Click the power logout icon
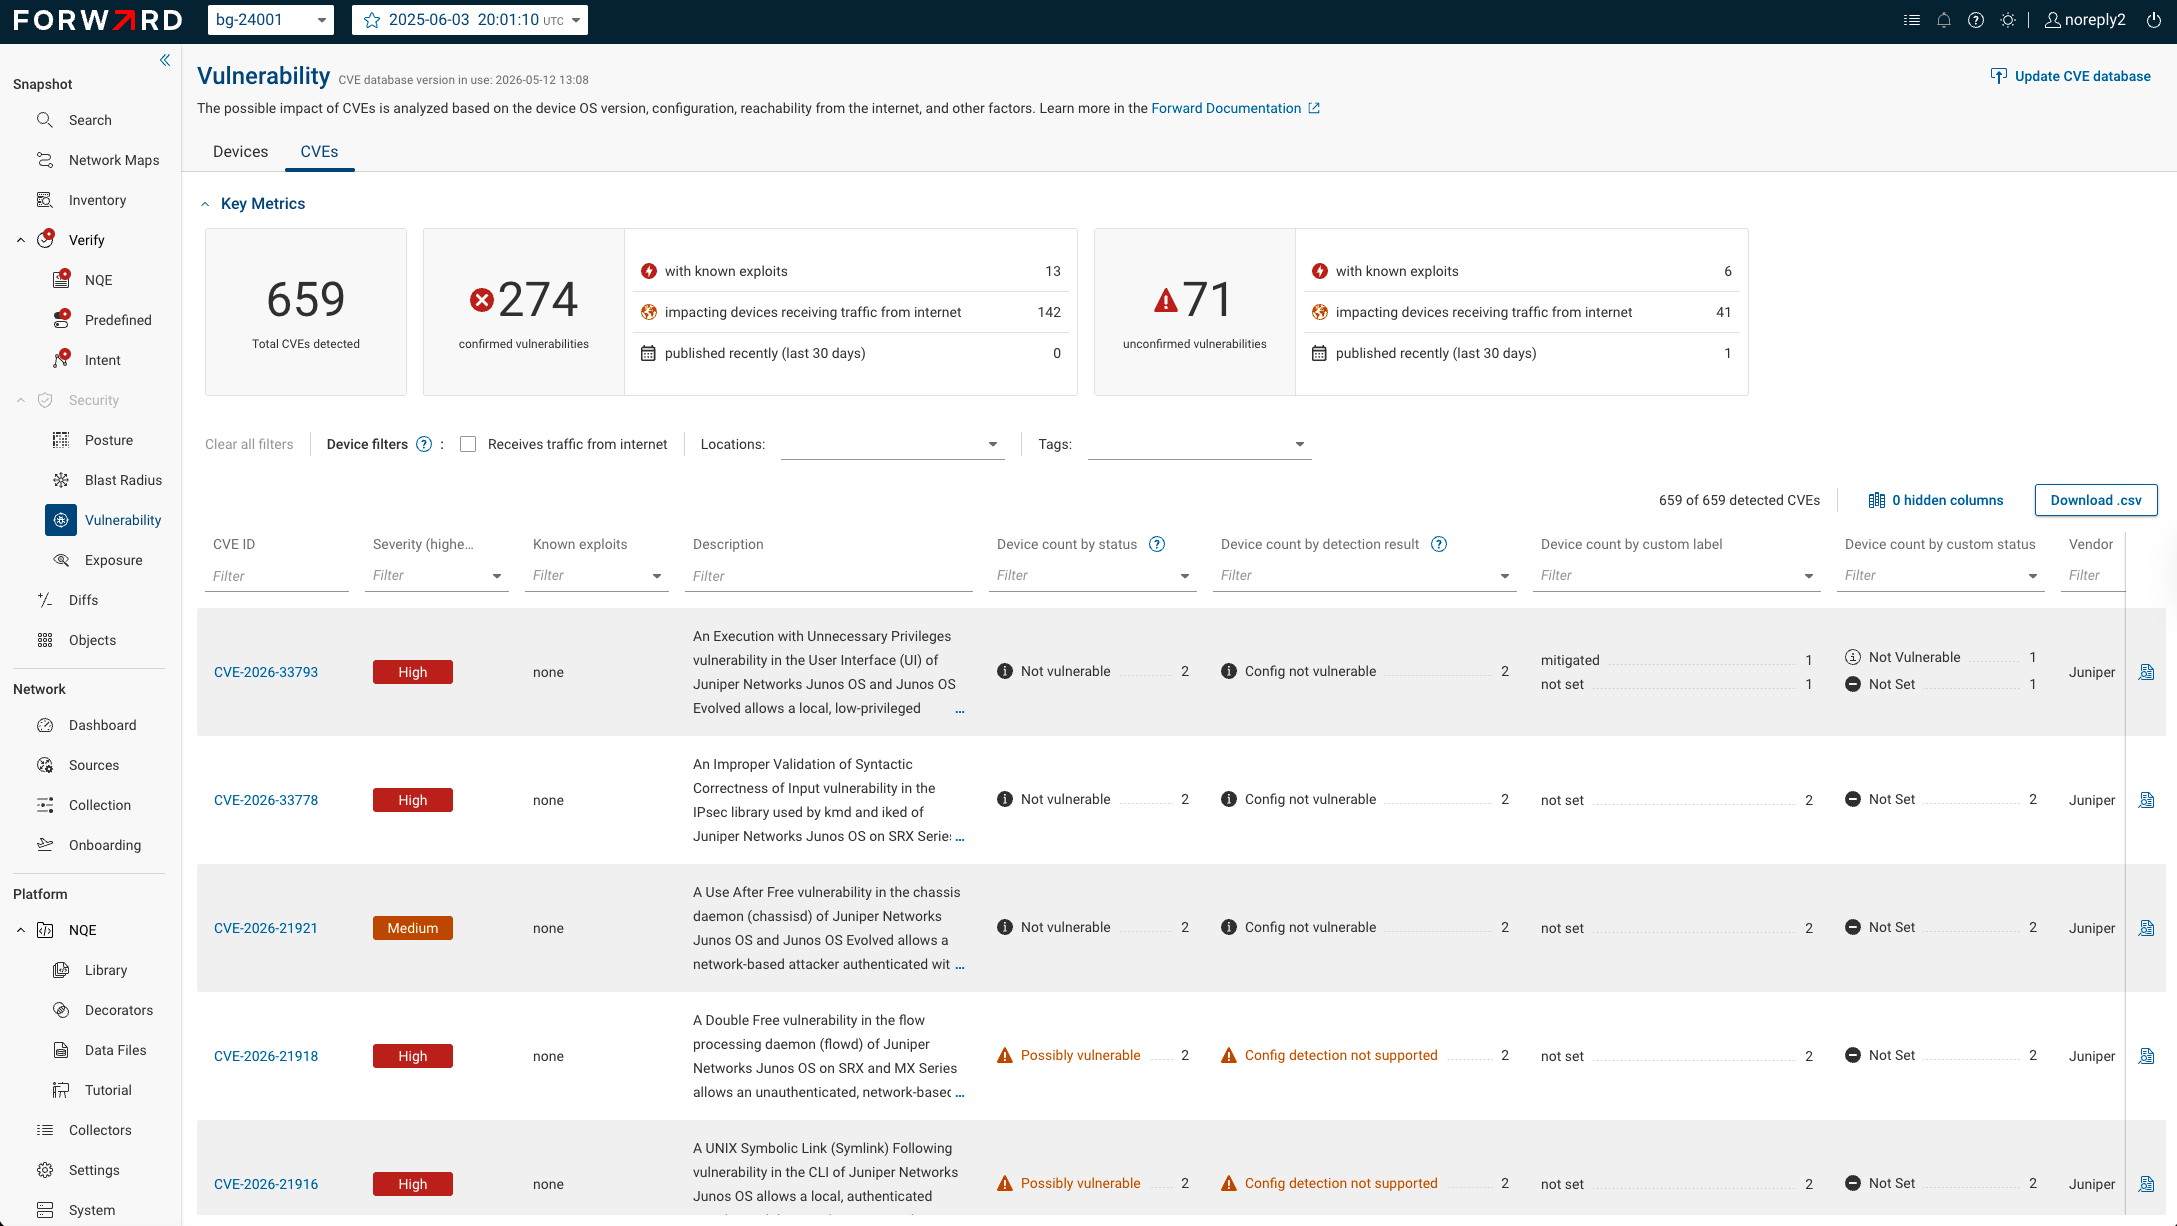The width and height of the screenshot is (2177, 1226). (x=2154, y=20)
